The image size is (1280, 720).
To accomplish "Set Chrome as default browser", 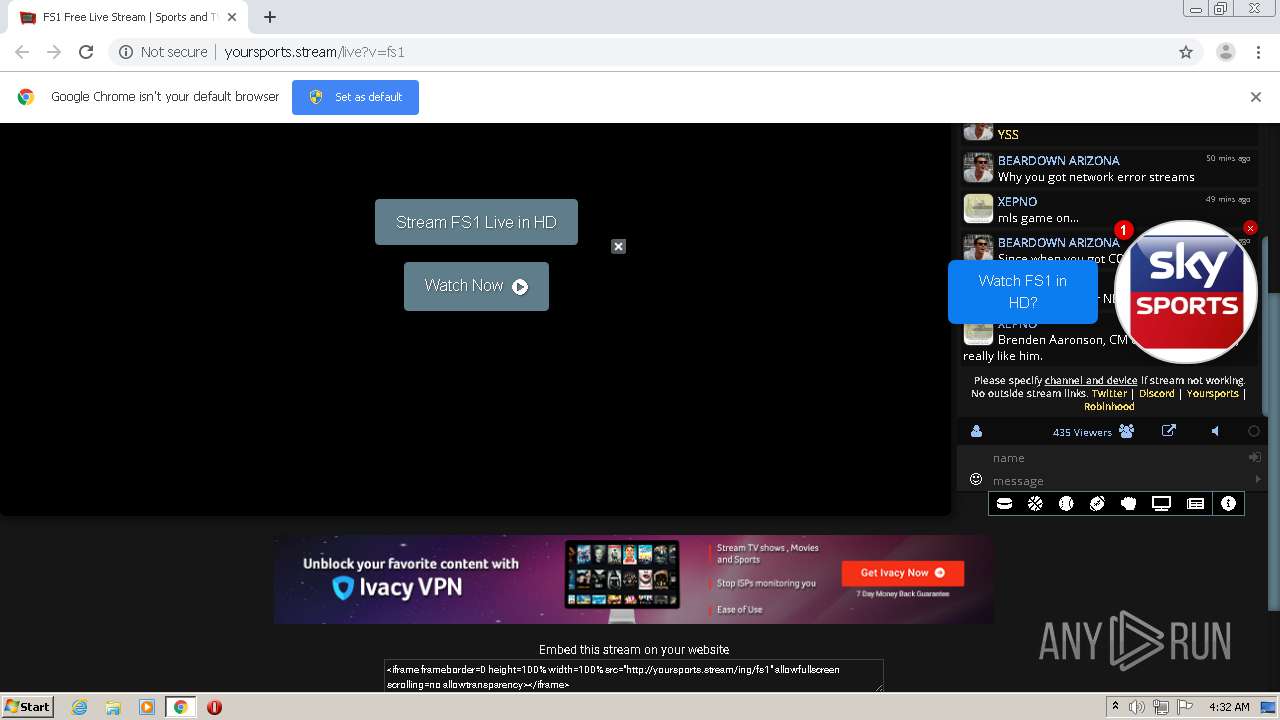I will coord(355,97).
